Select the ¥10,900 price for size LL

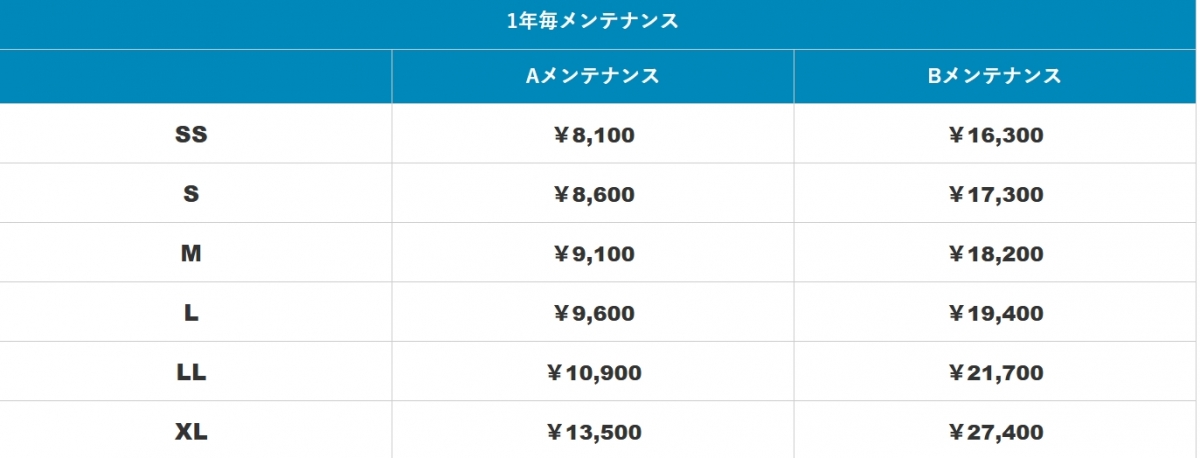593,373
